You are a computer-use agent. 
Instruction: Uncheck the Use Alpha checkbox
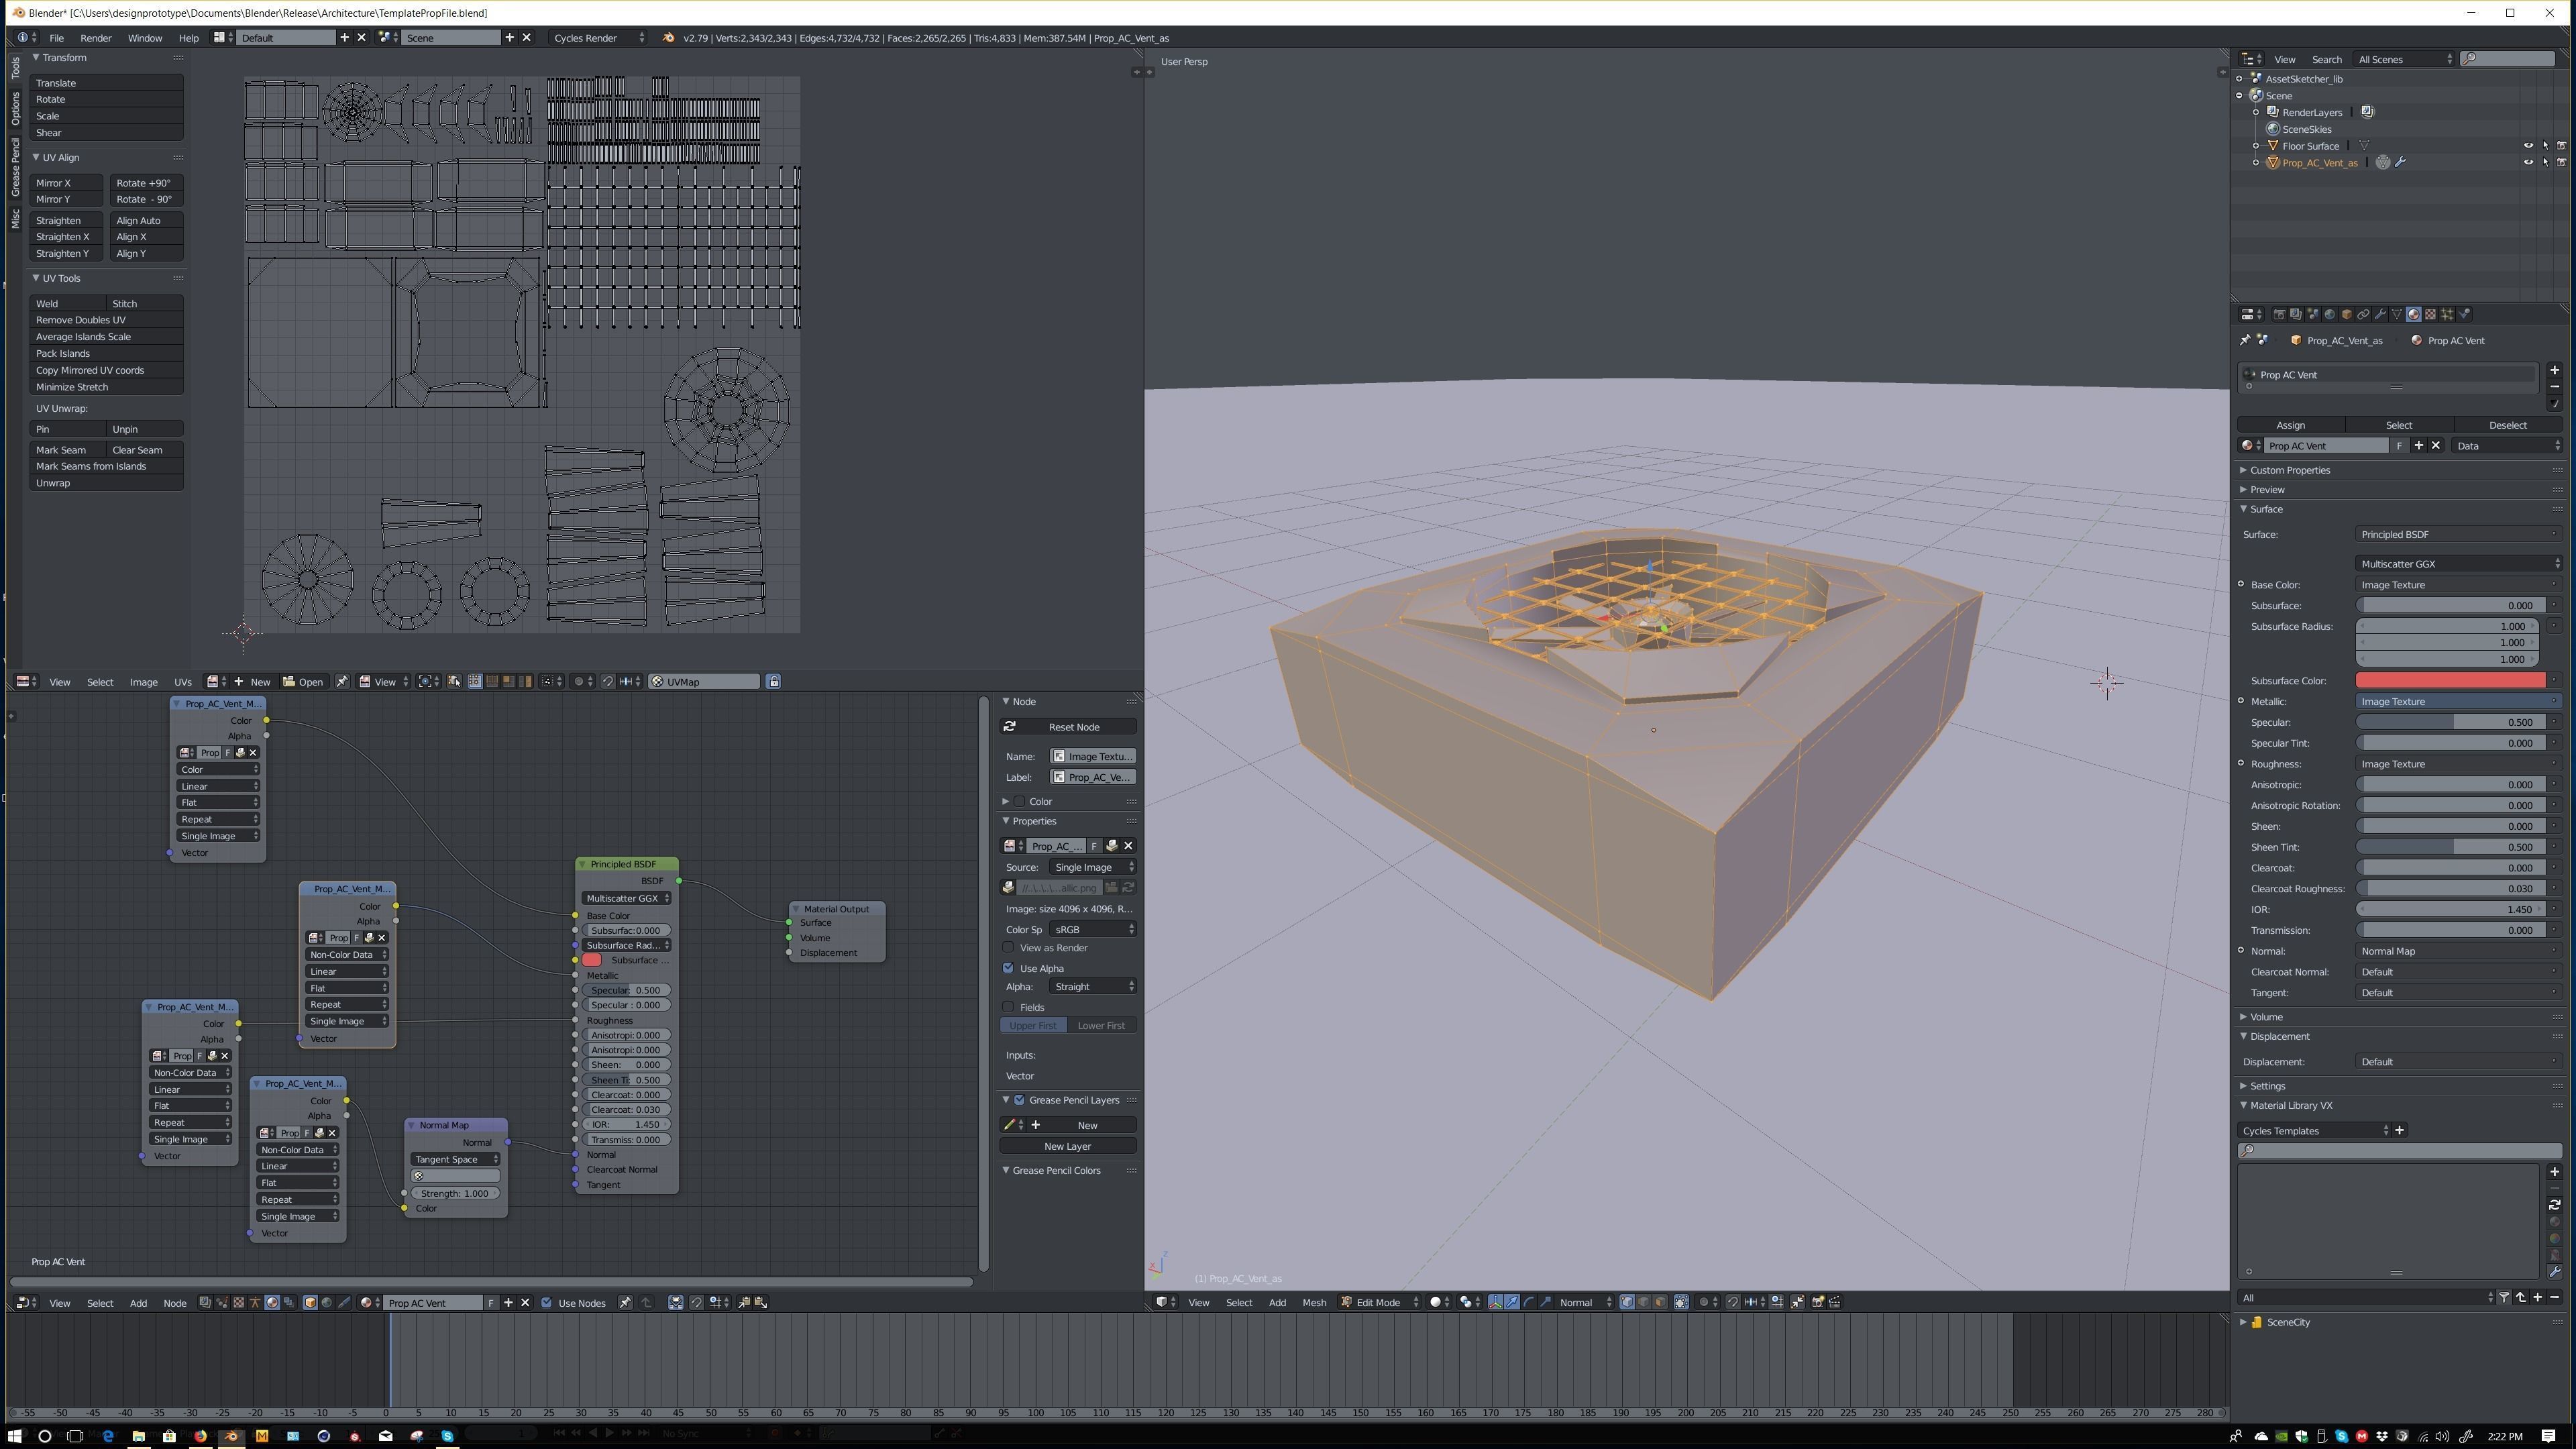tap(1009, 968)
